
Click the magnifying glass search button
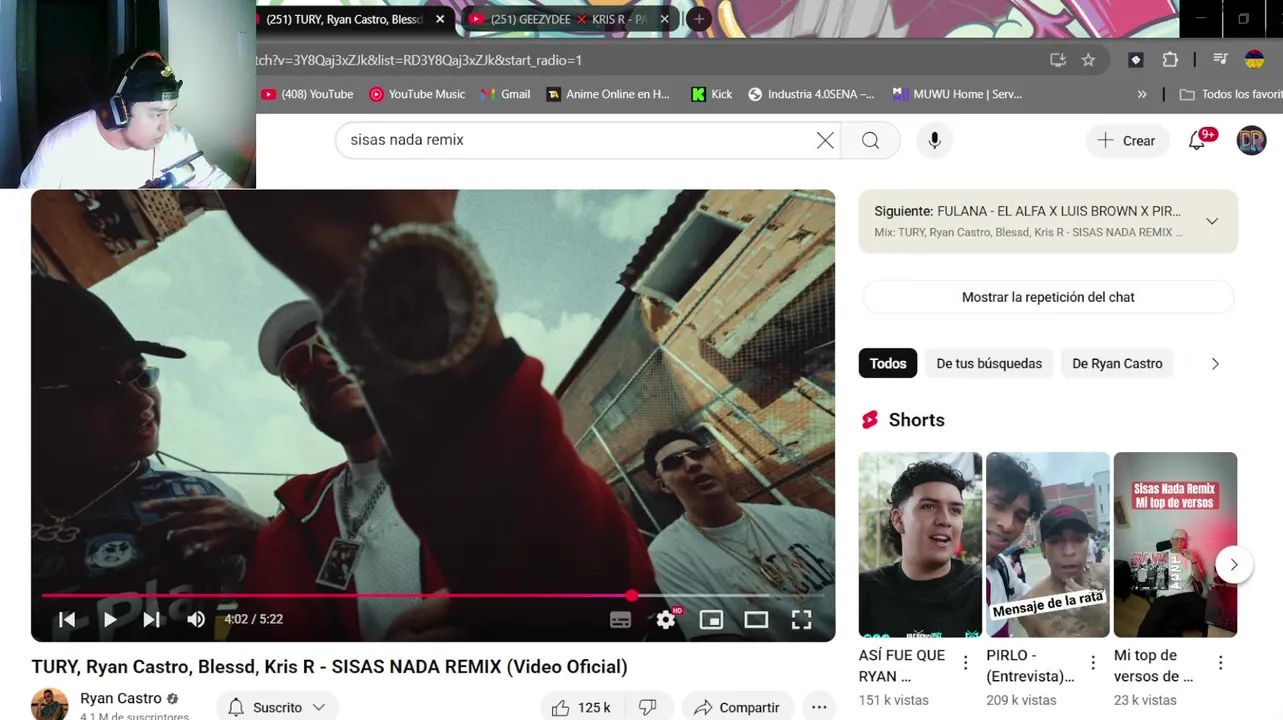tap(870, 140)
